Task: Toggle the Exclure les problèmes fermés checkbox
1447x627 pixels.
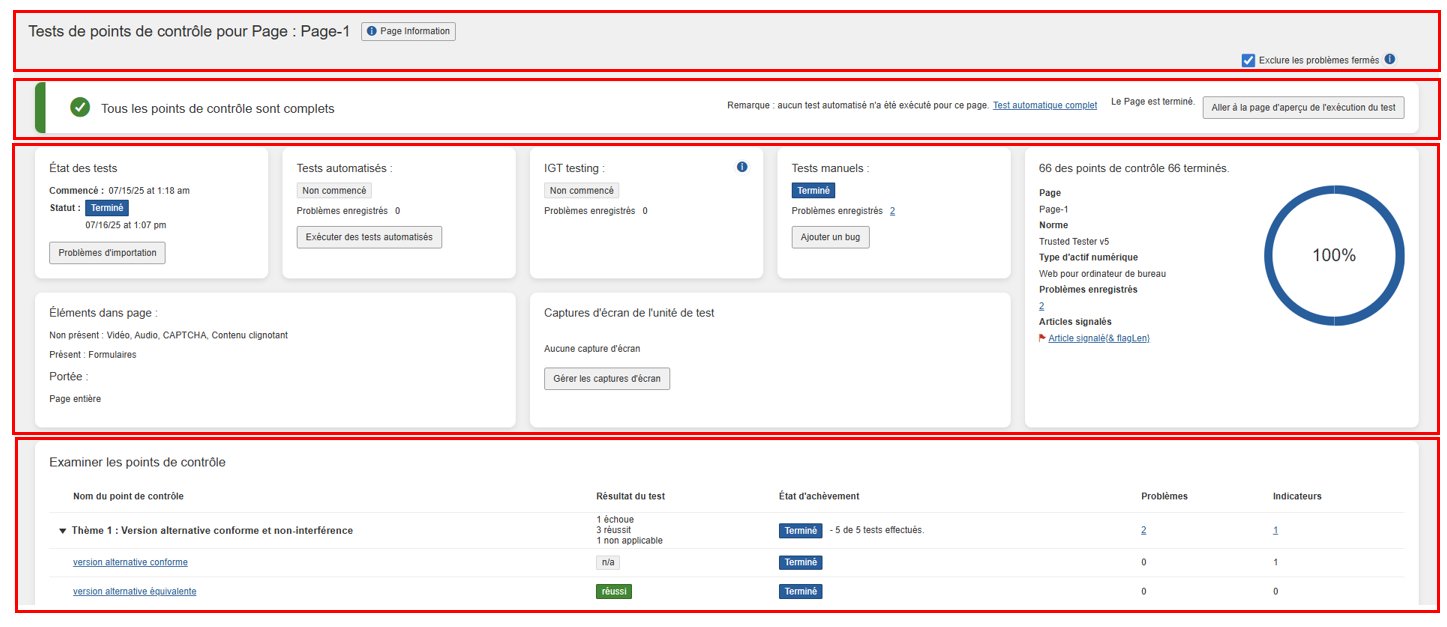Action: point(1248,60)
